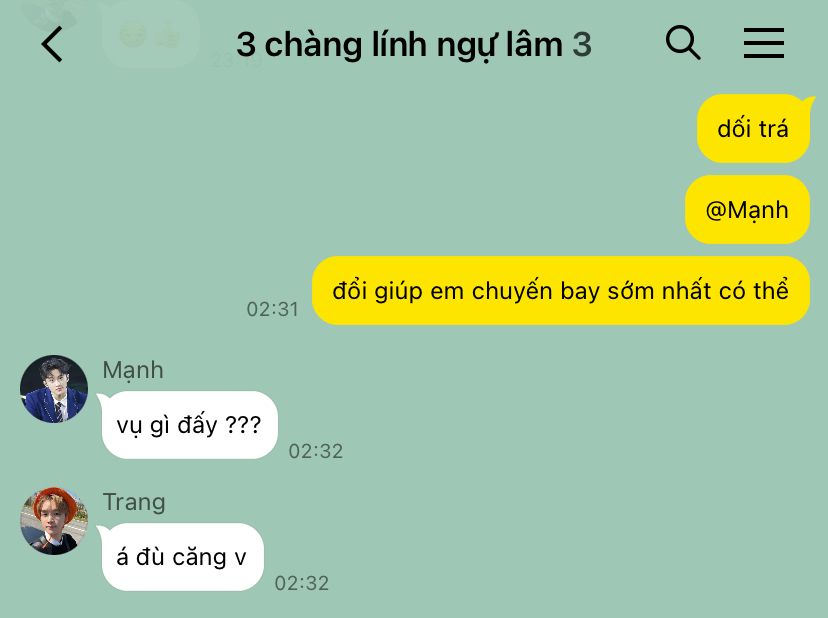Tap the 02:32 timestamp beside Trang's message
828x618 pixels.
tap(302, 584)
